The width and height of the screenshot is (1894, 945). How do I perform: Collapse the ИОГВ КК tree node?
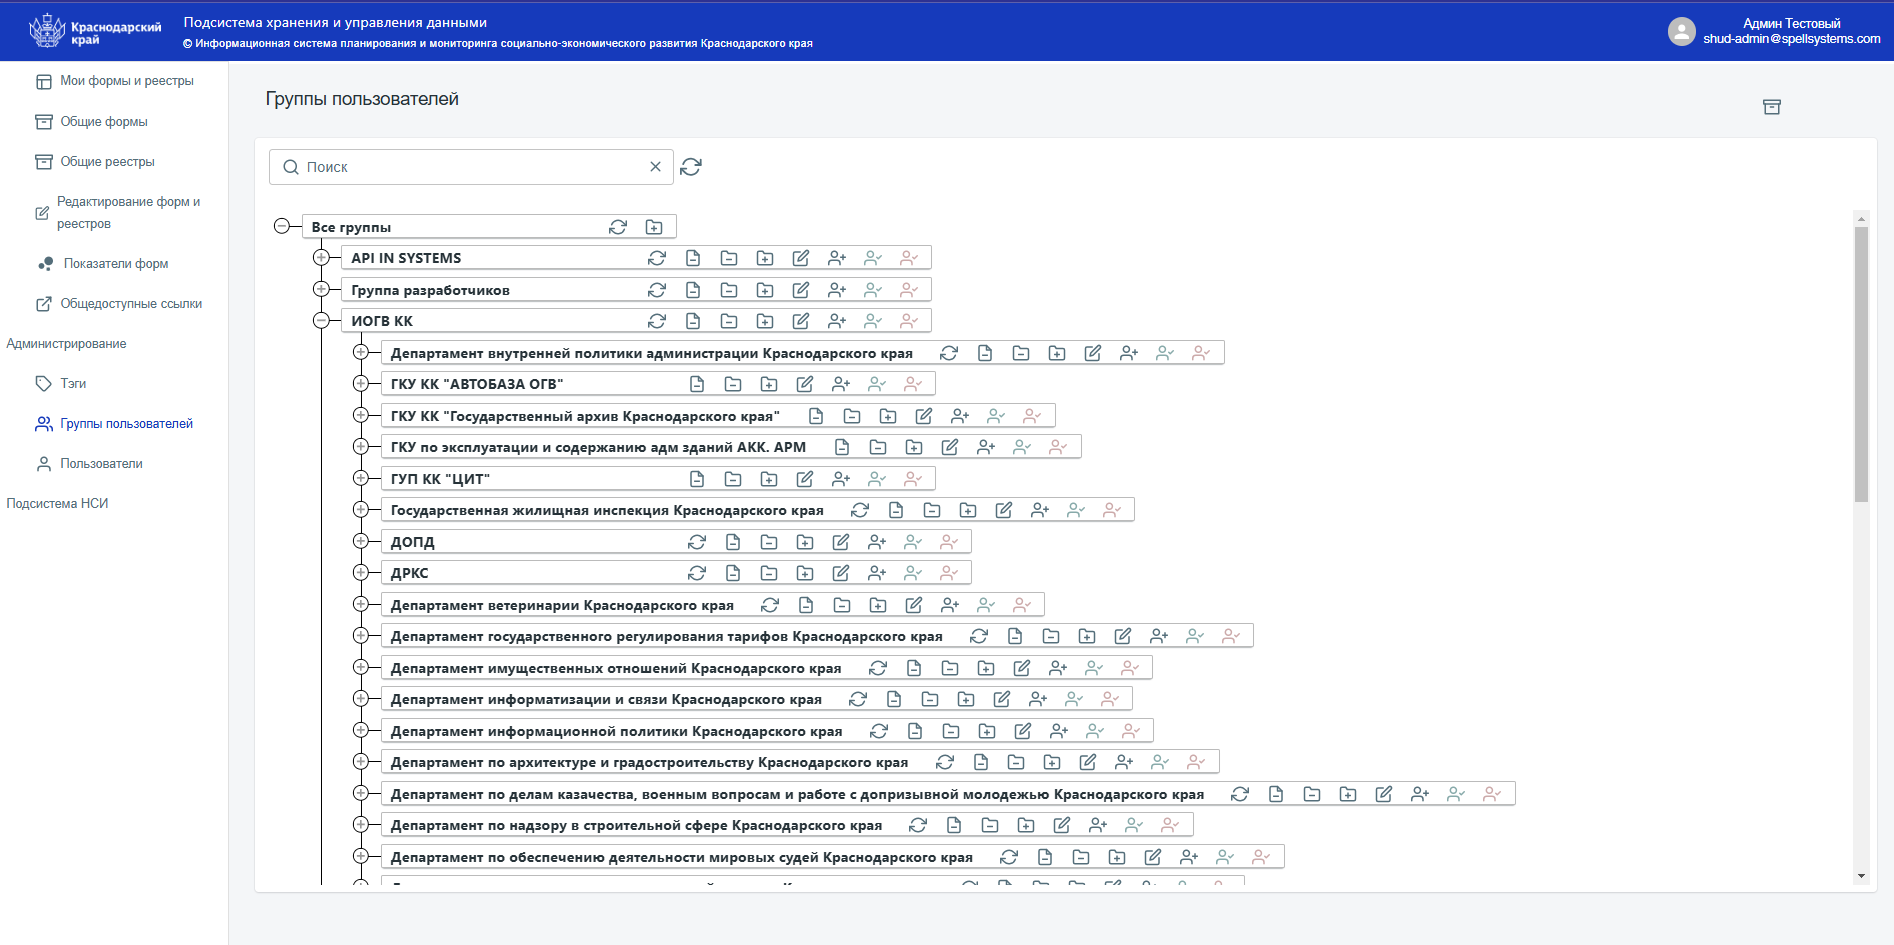pos(321,321)
